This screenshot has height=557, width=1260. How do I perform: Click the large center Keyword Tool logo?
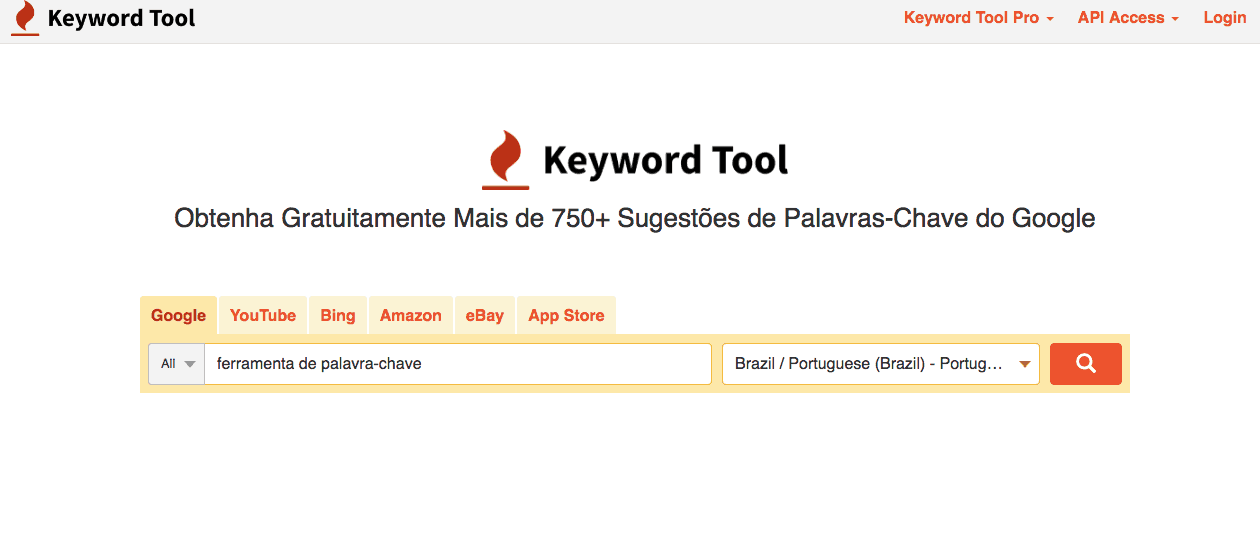pos(635,160)
